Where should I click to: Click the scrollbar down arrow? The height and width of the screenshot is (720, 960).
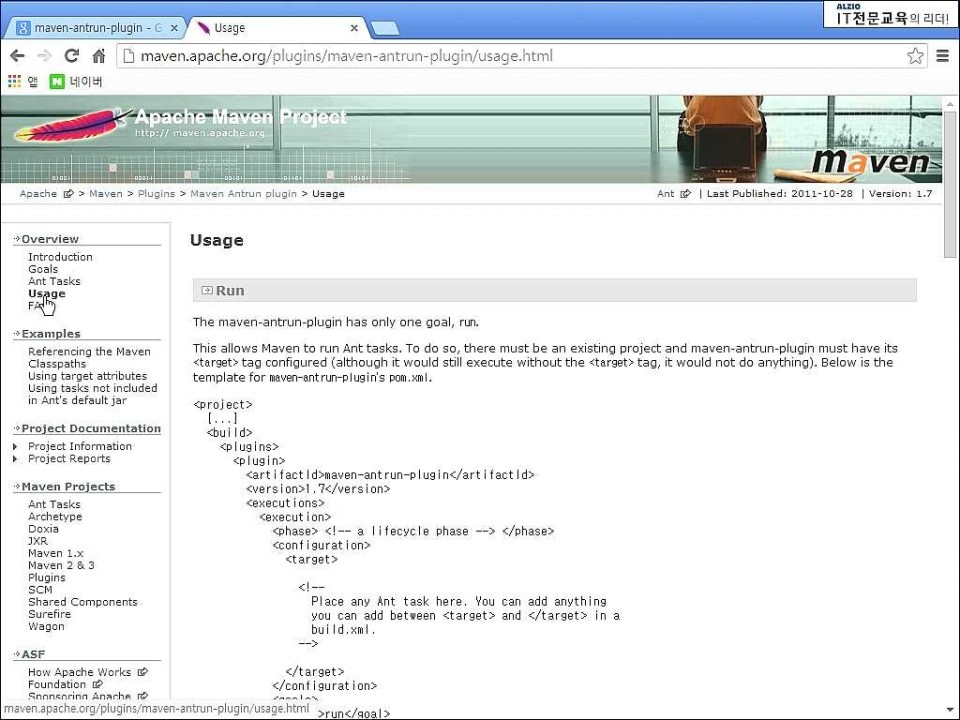pos(950,709)
